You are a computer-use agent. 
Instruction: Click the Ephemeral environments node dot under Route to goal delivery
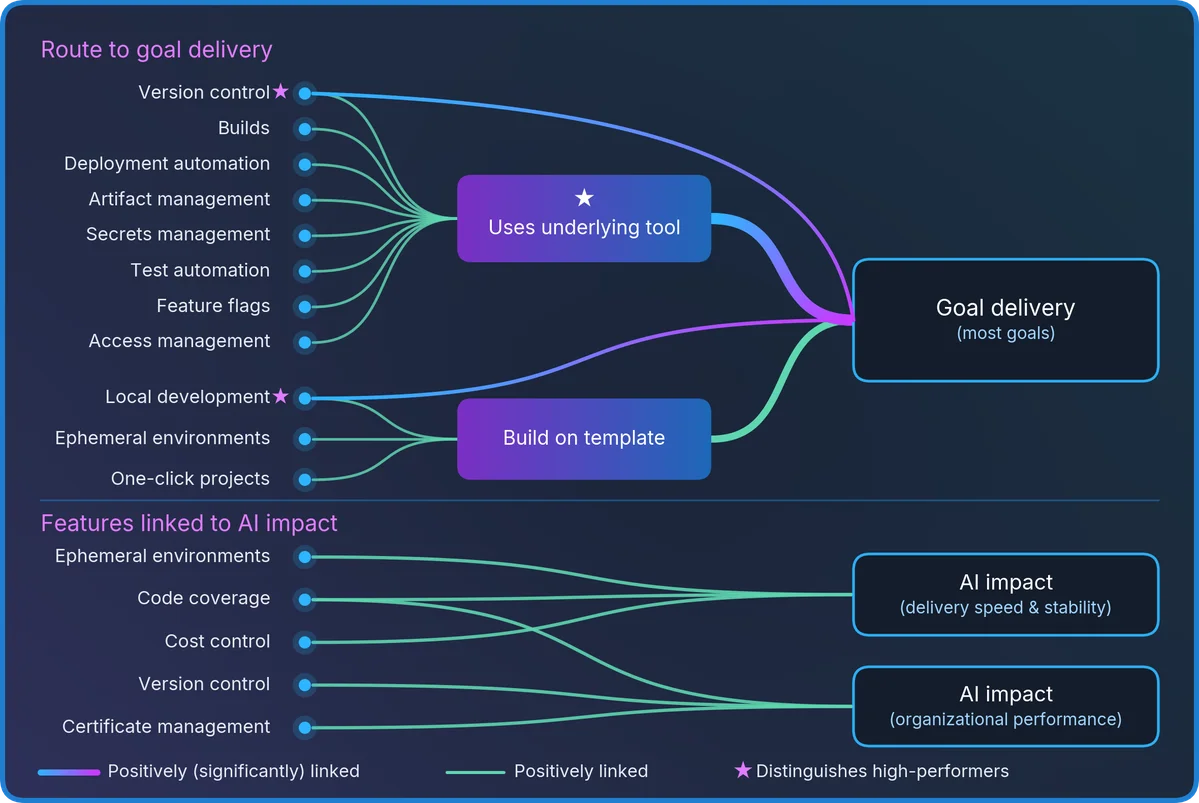304,439
